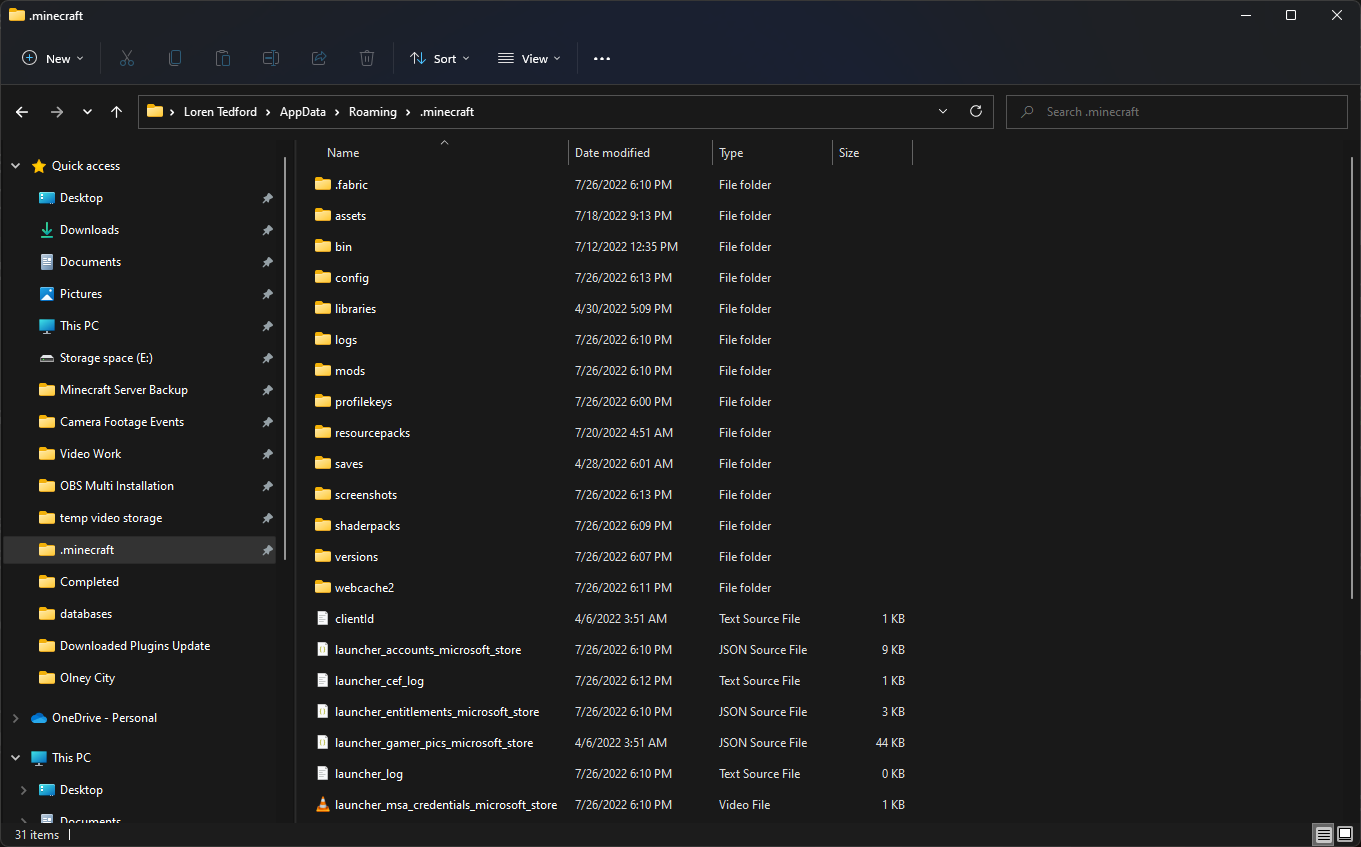Switch to Large icons view in status bar
The image size is (1361, 847).
[x=1345, y=834]
